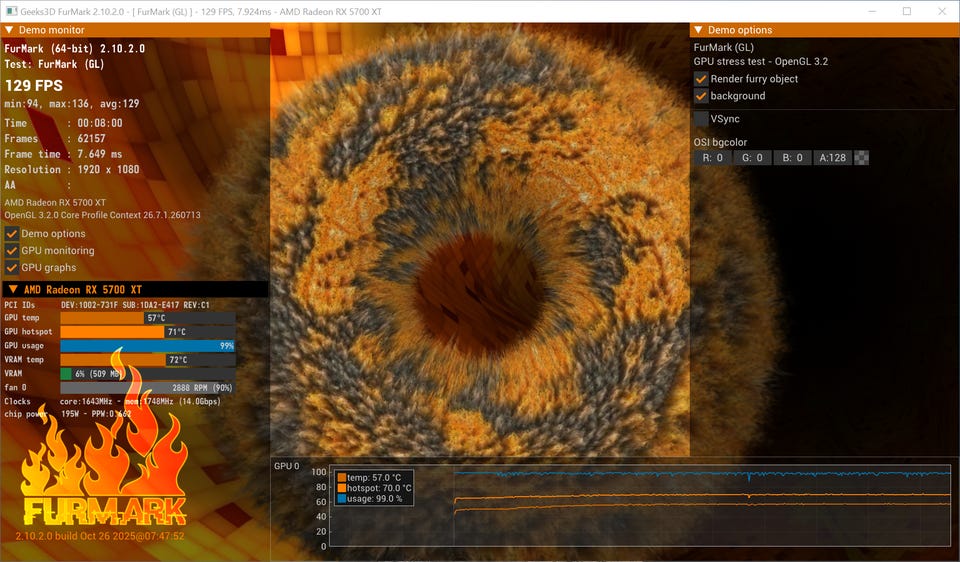
Task: Click the Resolution 1920 x 1080 value
Action: [x=108, y=170]
